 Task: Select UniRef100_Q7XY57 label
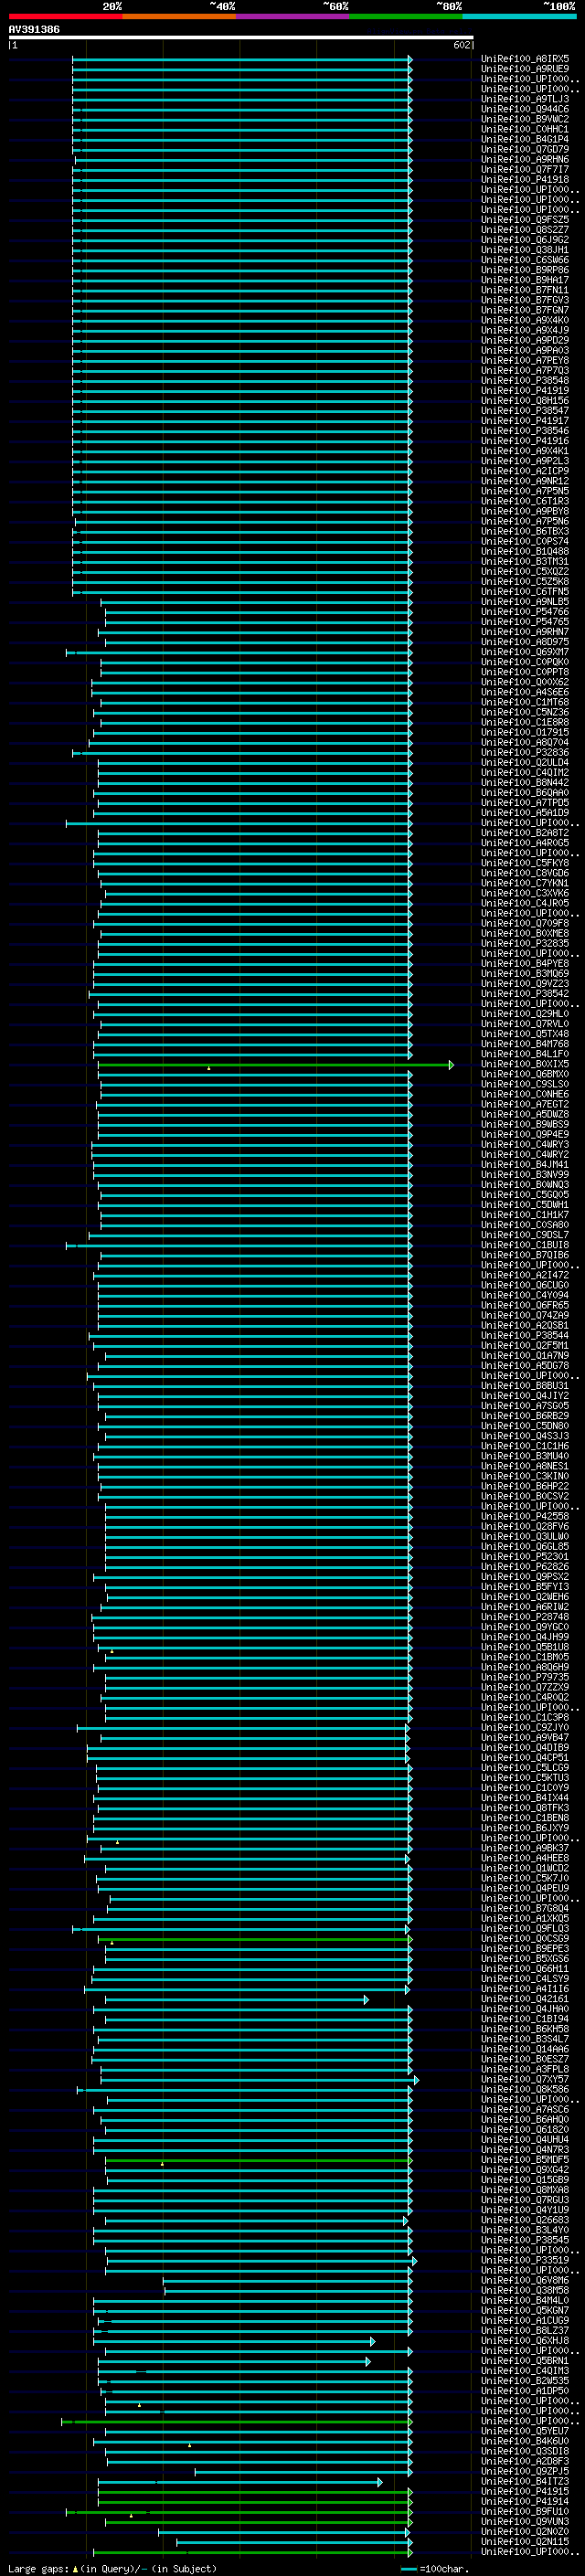tap(525, 2079)
